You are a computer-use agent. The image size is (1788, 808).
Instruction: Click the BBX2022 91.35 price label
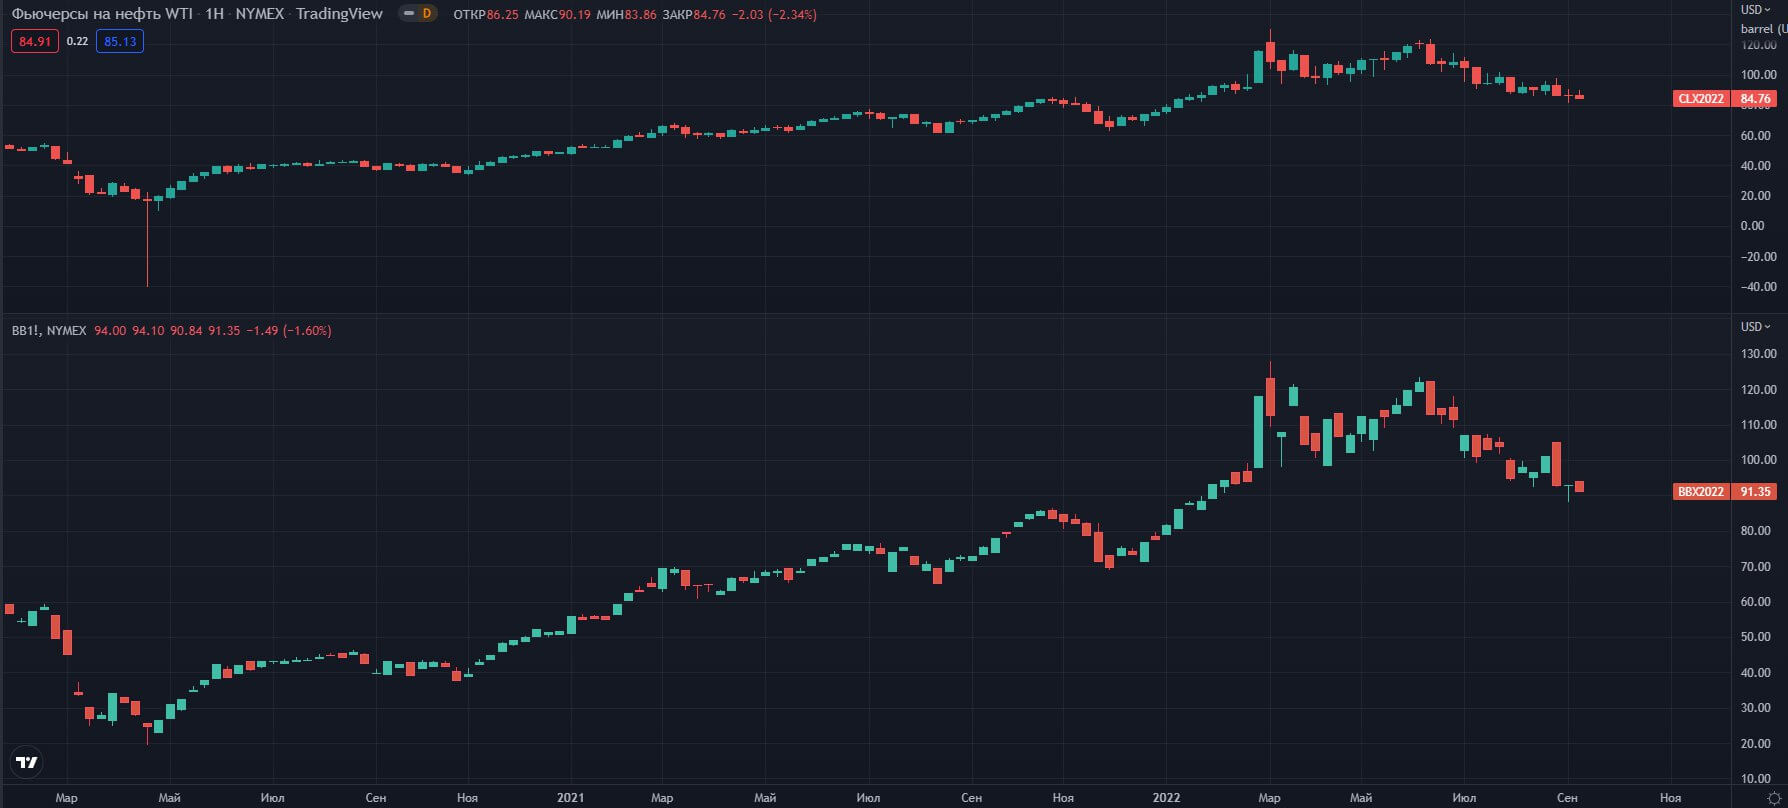point(1725,492)
